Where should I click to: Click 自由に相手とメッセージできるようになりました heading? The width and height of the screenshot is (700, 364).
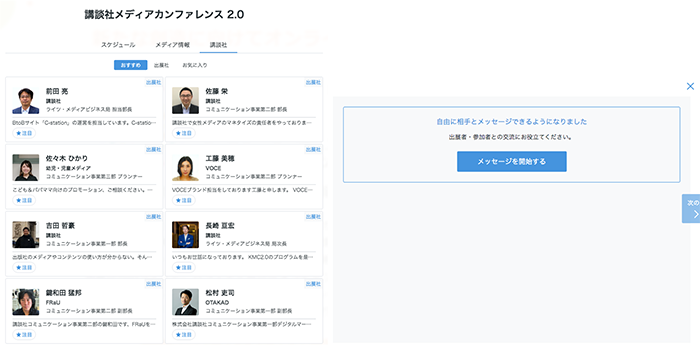(x=512, y=121)
